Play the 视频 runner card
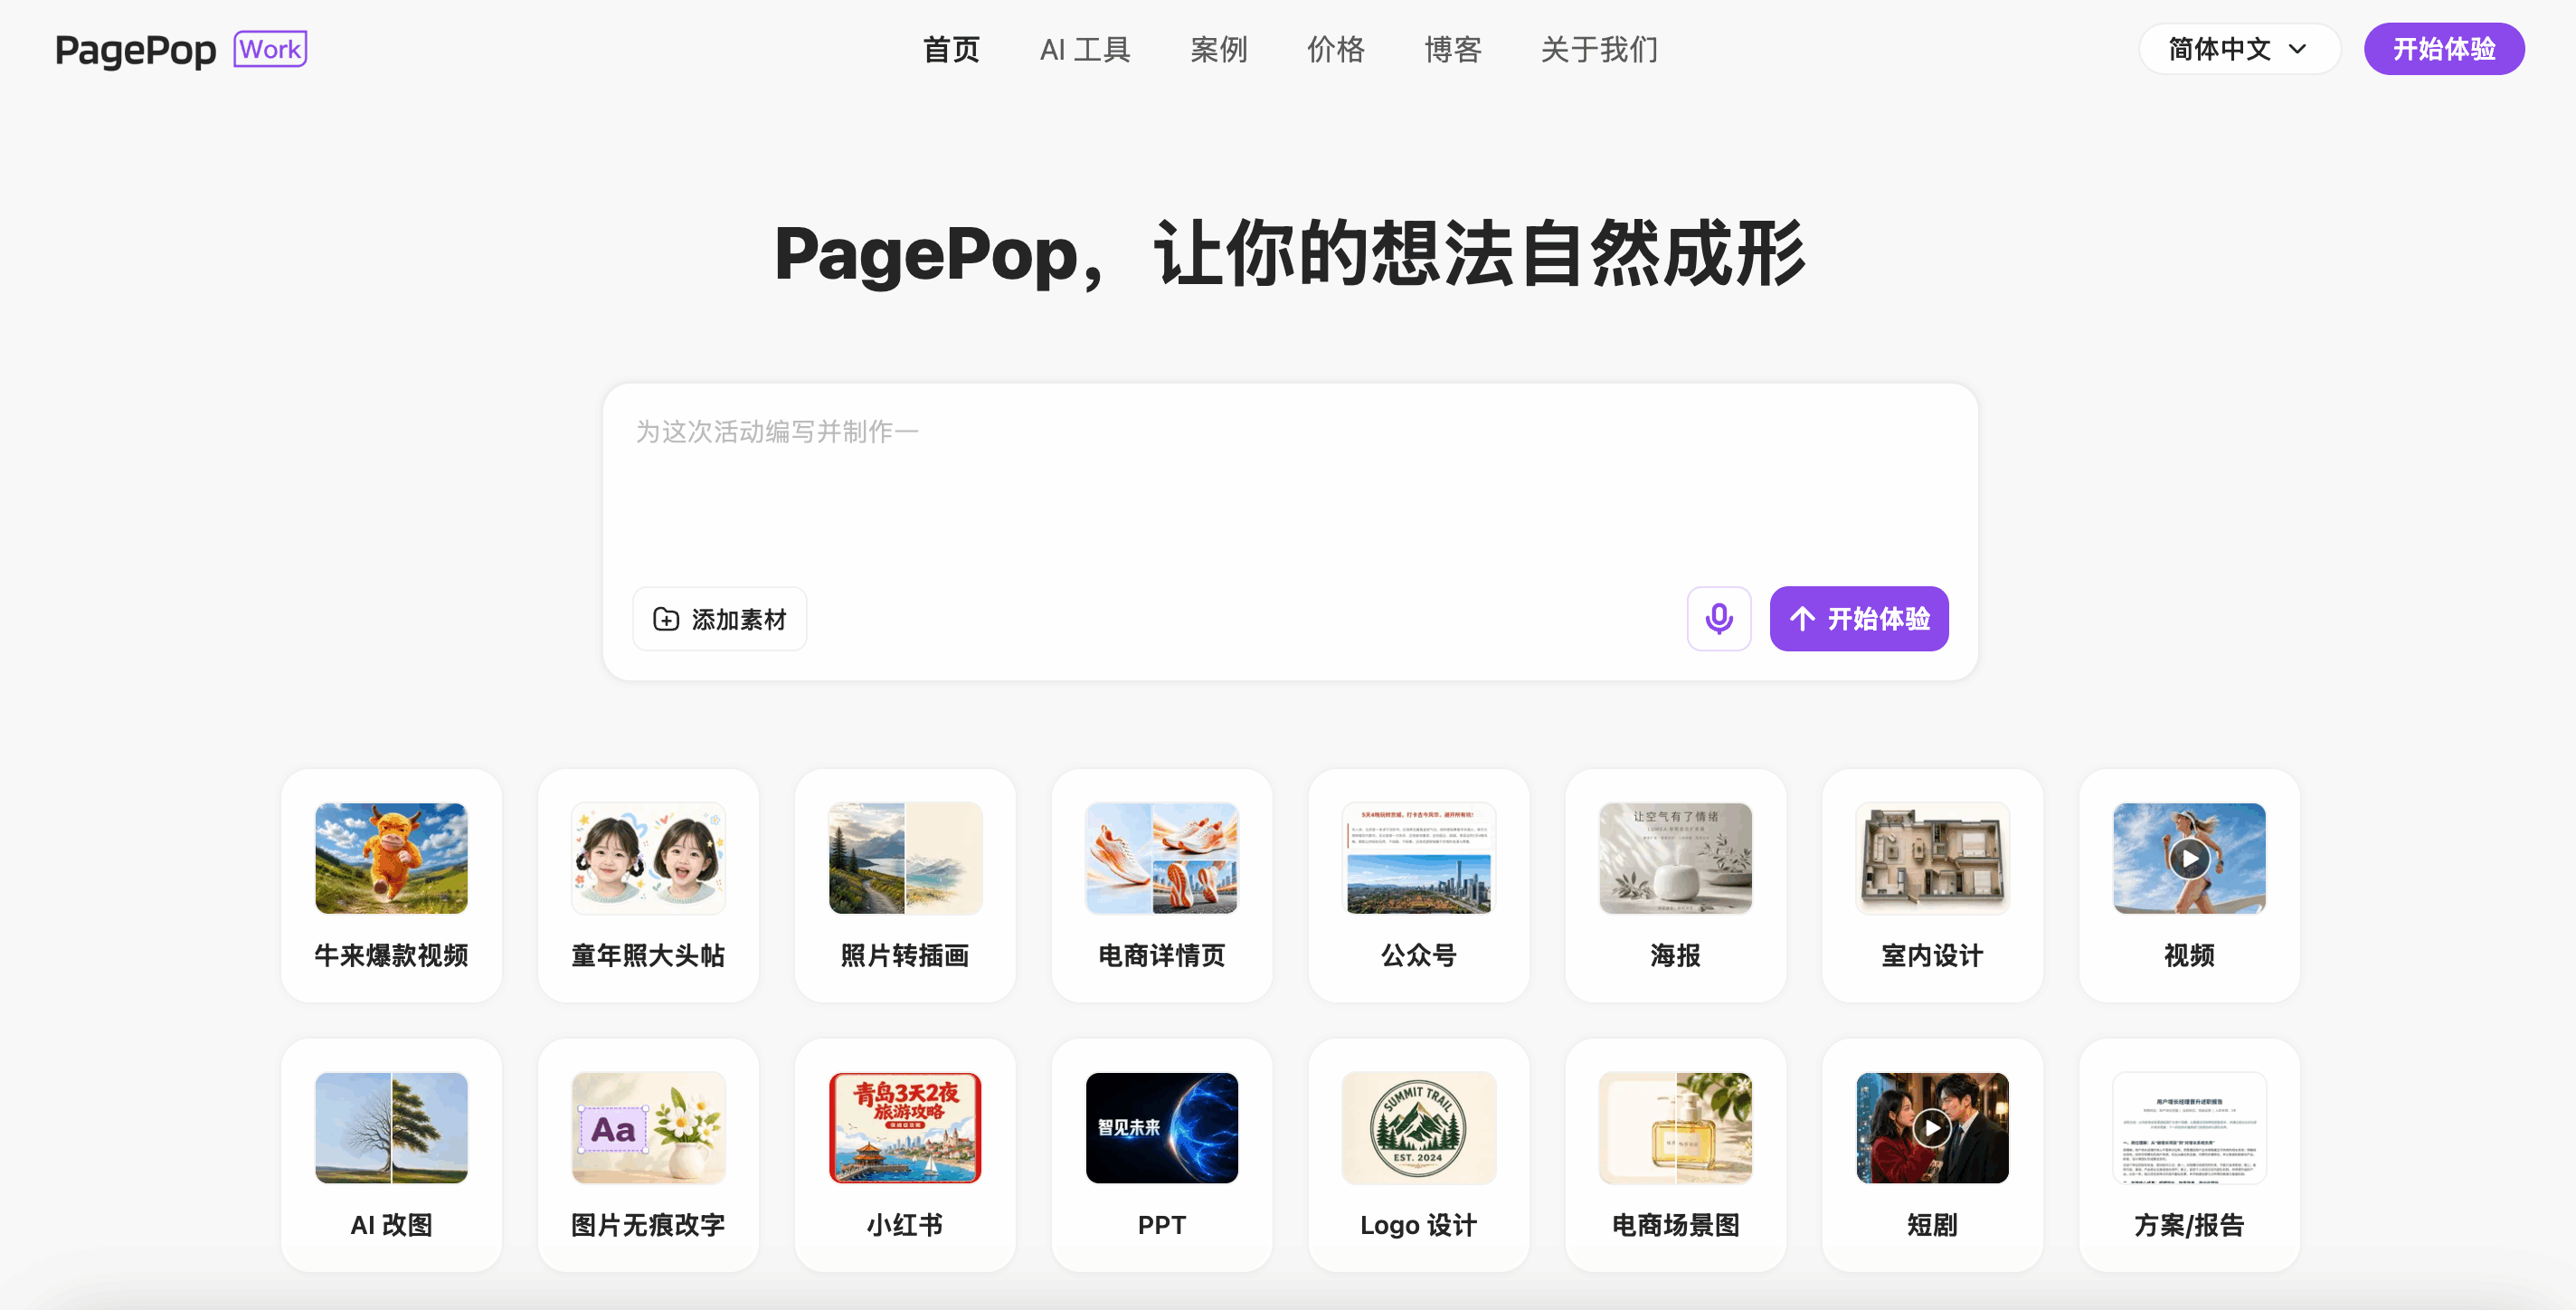This screenshot has height=1310, width=2576. [2190, 885]
